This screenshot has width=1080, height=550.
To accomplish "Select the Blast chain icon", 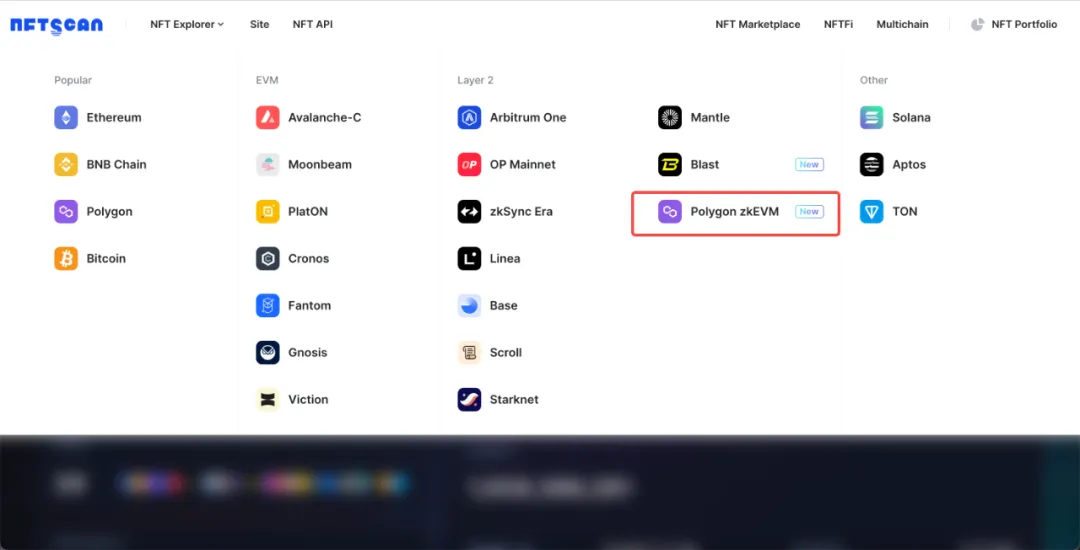I will tap(669, 165).
